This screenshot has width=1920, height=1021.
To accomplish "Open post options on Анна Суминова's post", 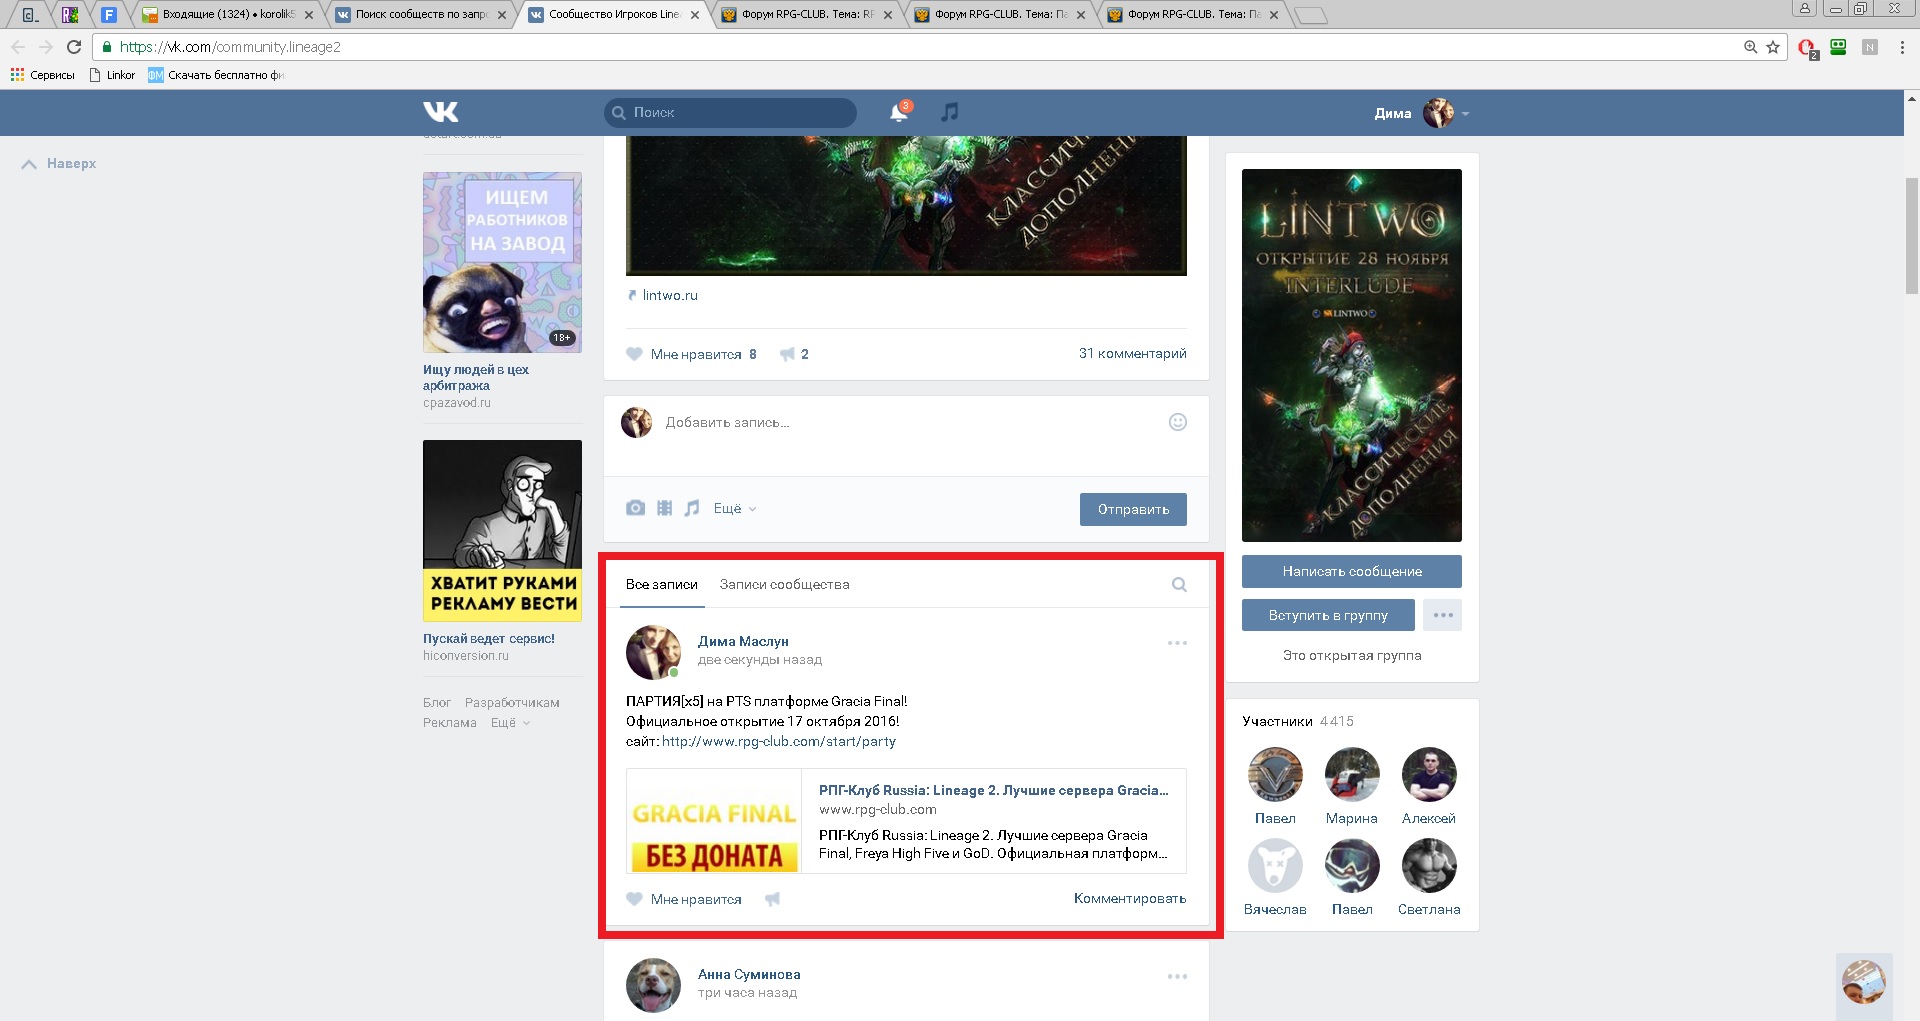I will 1177,976.
